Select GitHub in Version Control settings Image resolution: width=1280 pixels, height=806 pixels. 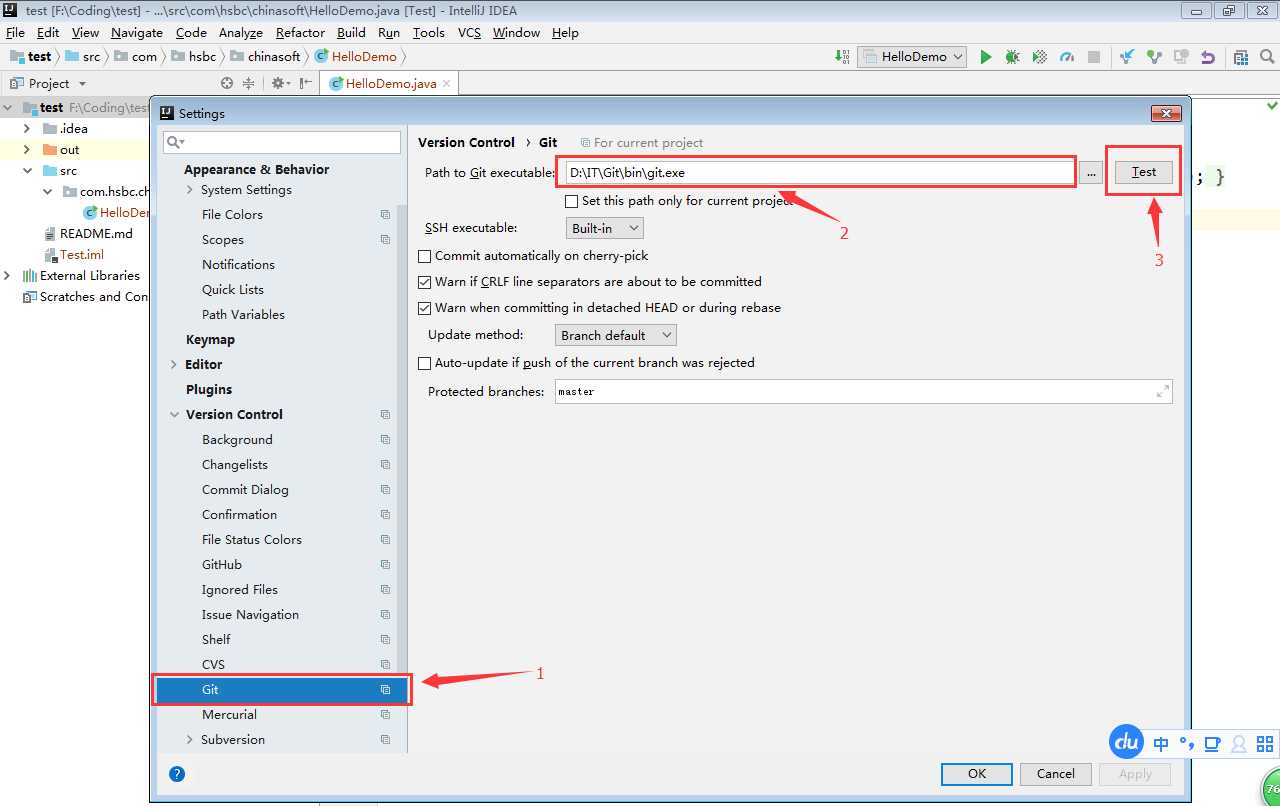pos(222,565)
